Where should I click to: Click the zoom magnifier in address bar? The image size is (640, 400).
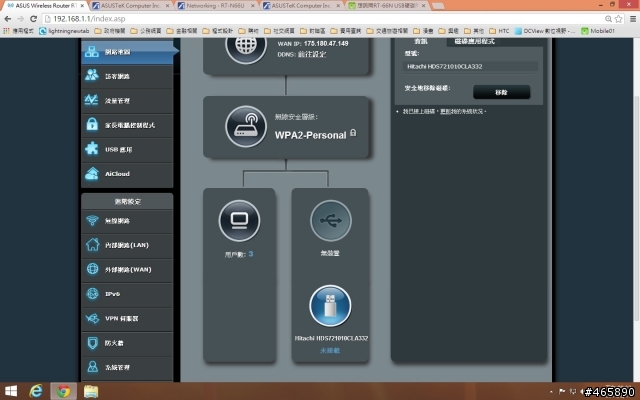pyautogui.click(x=608, y=19)
